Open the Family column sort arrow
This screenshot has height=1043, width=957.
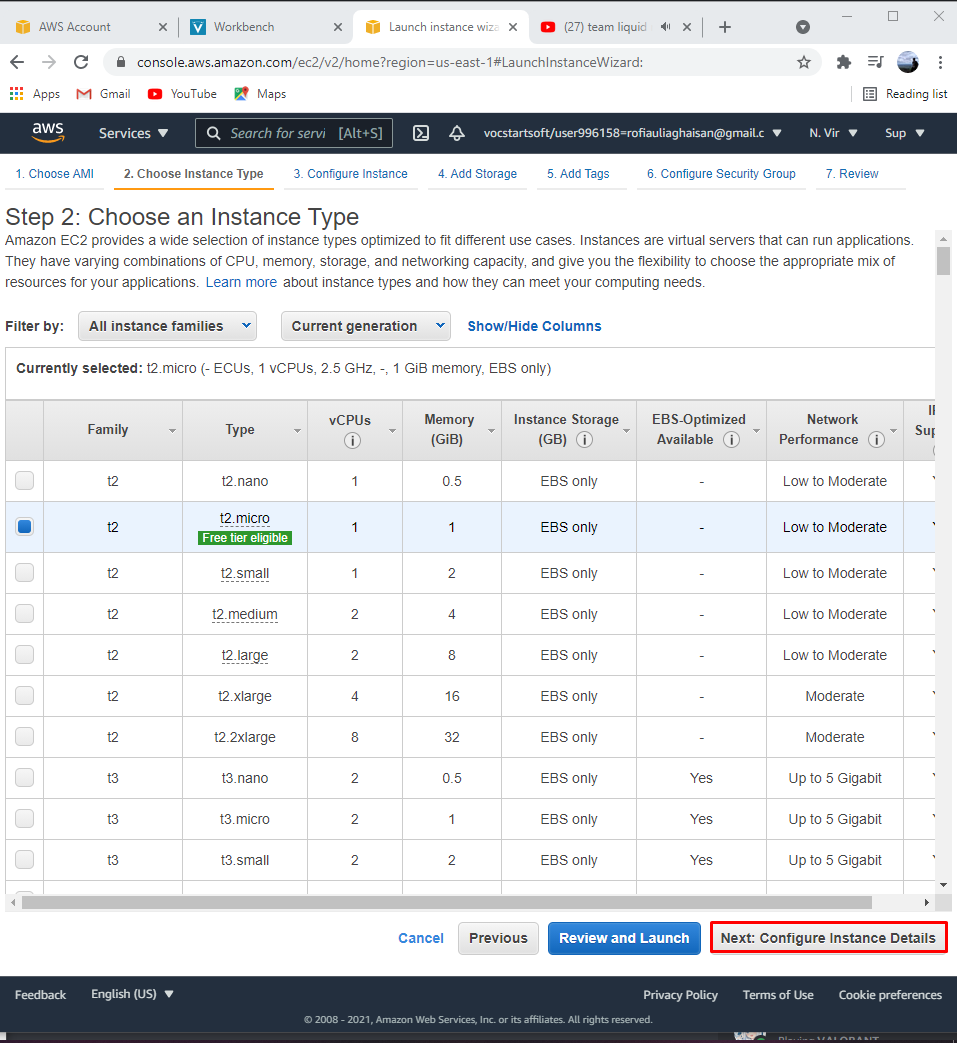172,431
